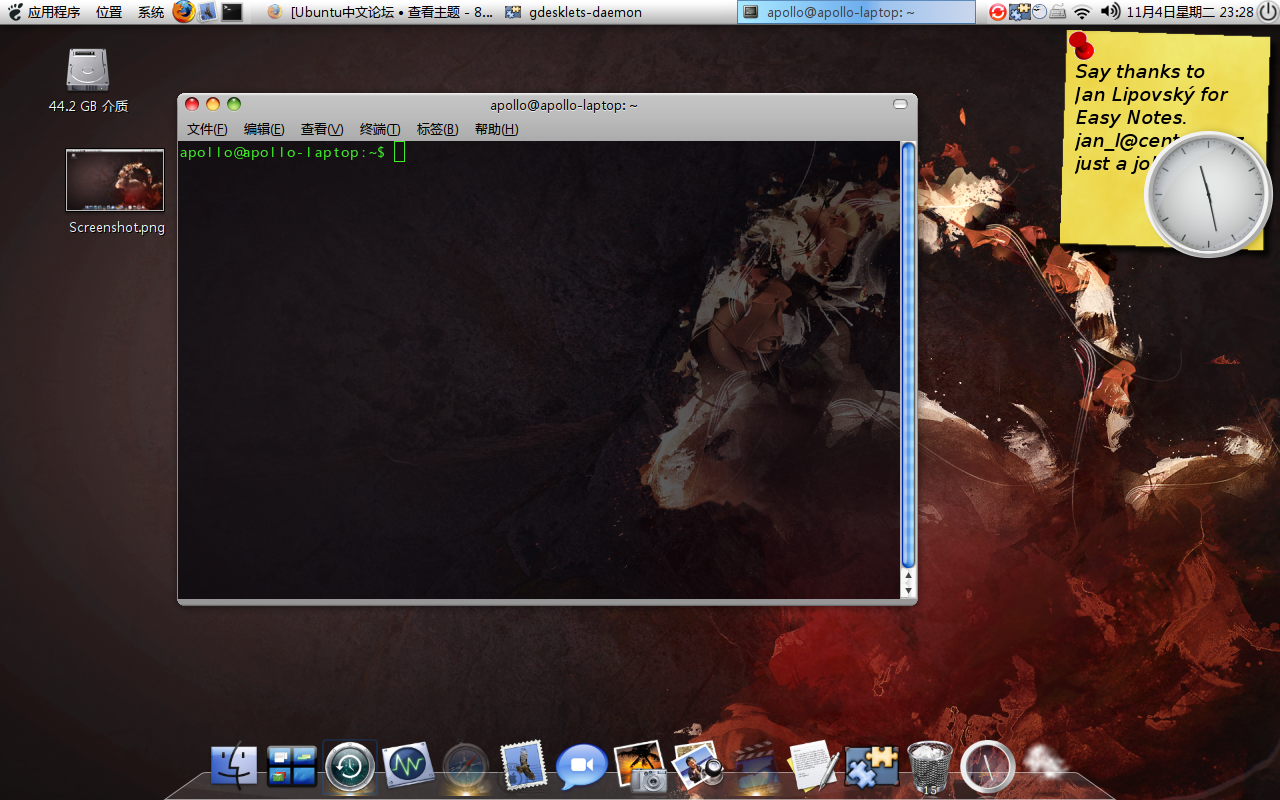Screen dimensions: 1280x800
Task: Click the round bird tray icon
Action: pos(1040,12)
